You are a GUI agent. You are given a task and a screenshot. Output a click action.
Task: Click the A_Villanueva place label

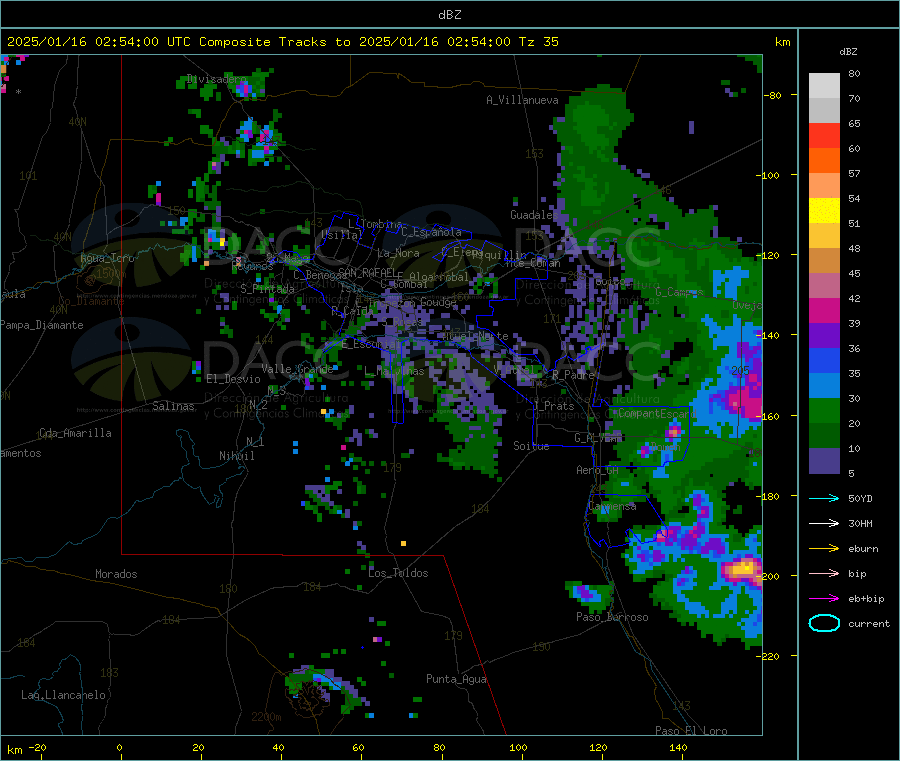(522, 100)
